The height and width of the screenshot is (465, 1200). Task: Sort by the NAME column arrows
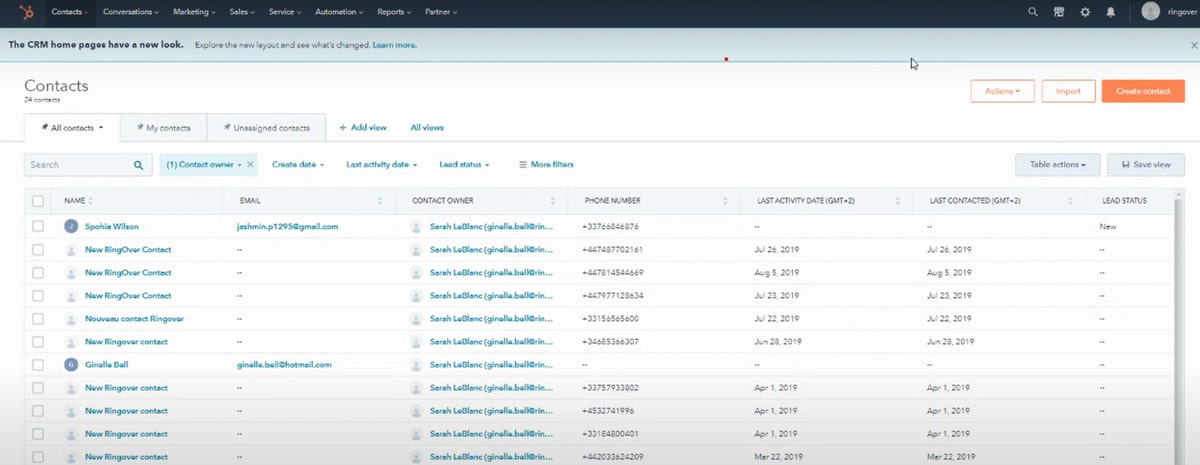(x=90, y=201)
